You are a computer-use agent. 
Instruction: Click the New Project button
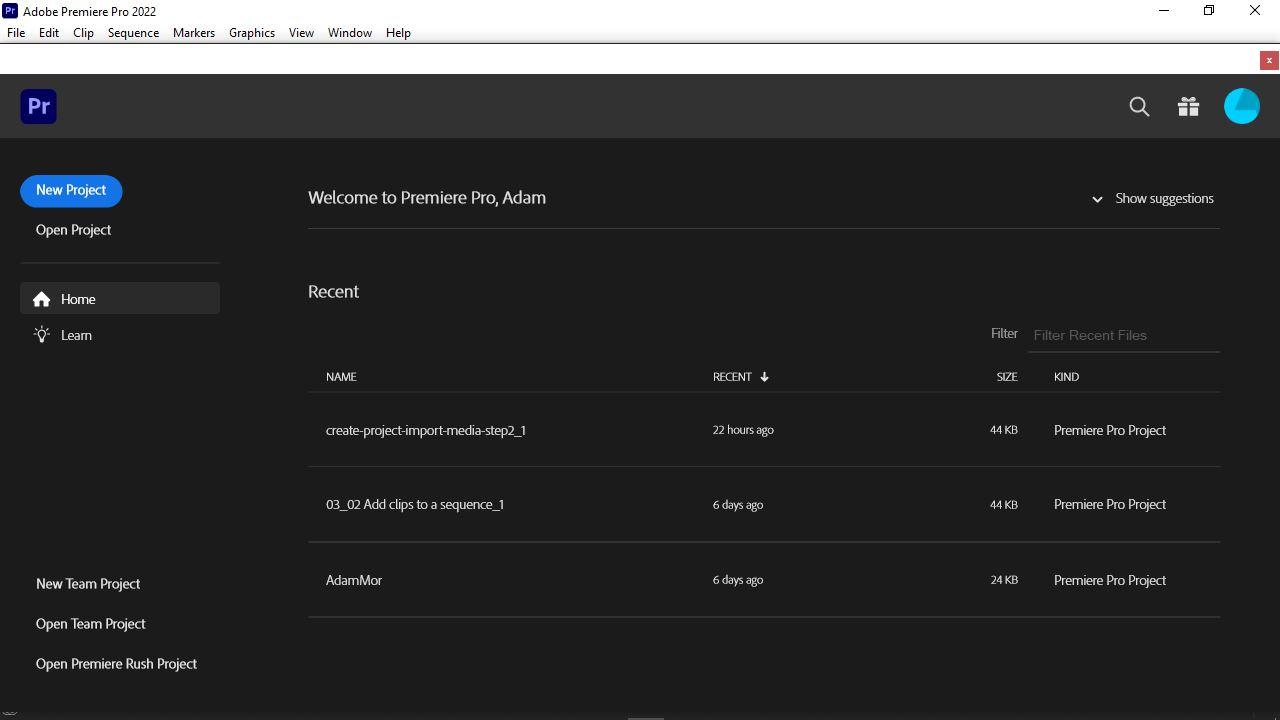coord(71,190)
